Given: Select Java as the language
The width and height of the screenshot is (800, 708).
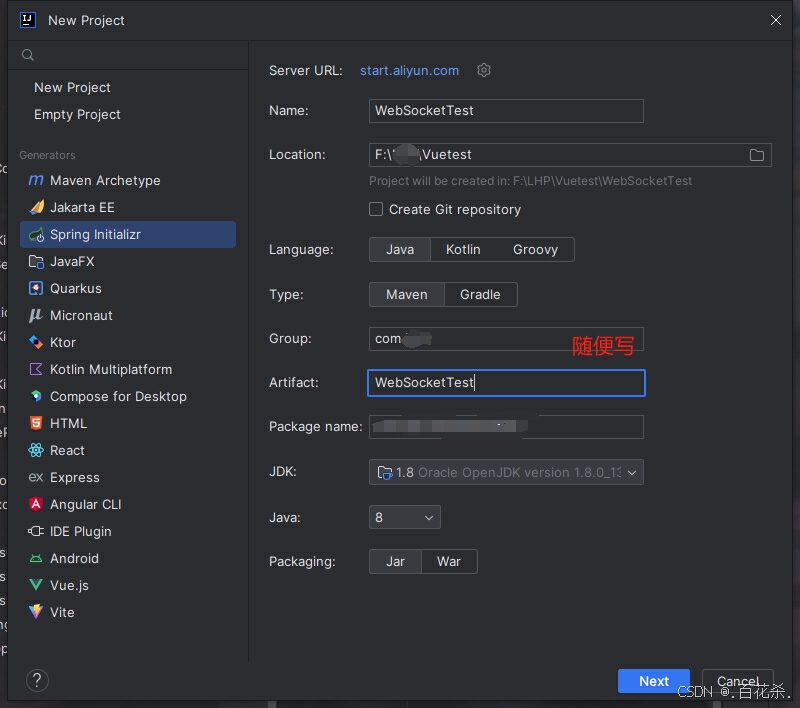Looking at the screenshot, I should pos(400,249).
